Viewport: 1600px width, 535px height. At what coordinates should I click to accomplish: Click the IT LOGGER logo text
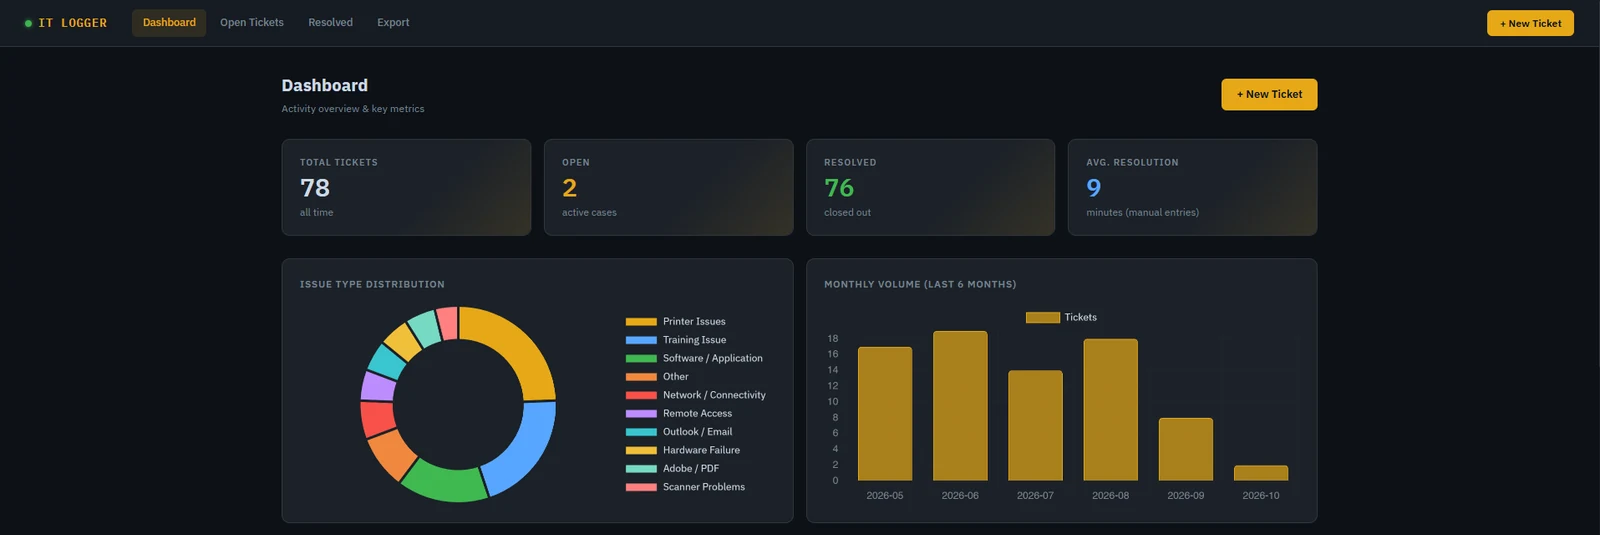pyautogui.click(x=72, y=23)
